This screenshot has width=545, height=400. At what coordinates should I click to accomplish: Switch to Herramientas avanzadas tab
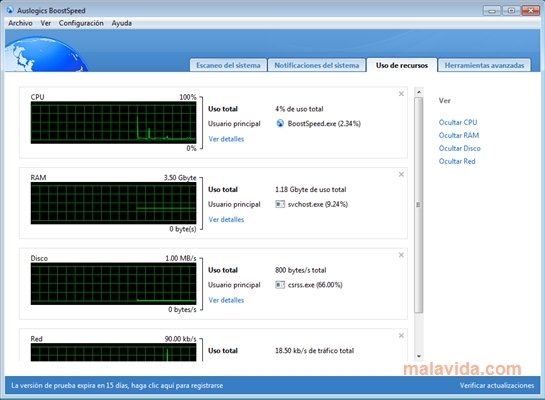[484, 65]
